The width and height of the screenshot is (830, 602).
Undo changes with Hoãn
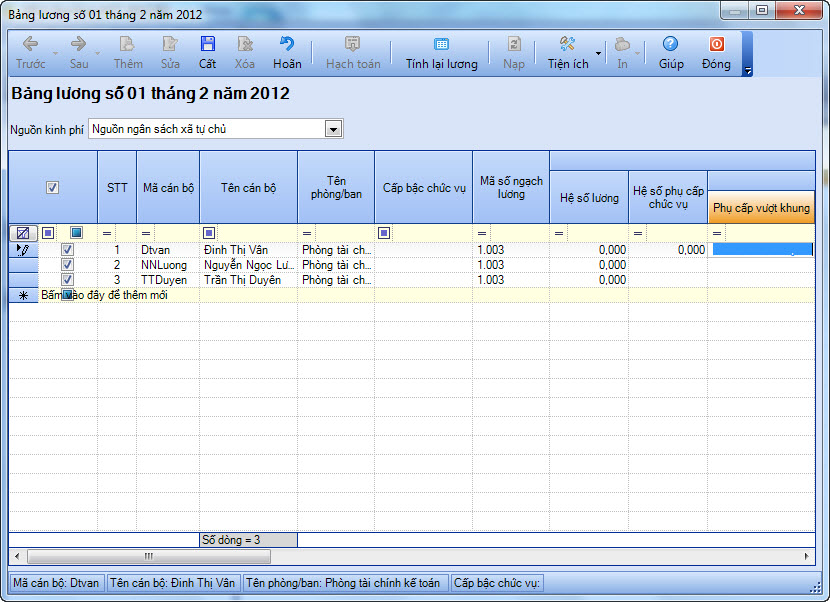coord(287,53)
